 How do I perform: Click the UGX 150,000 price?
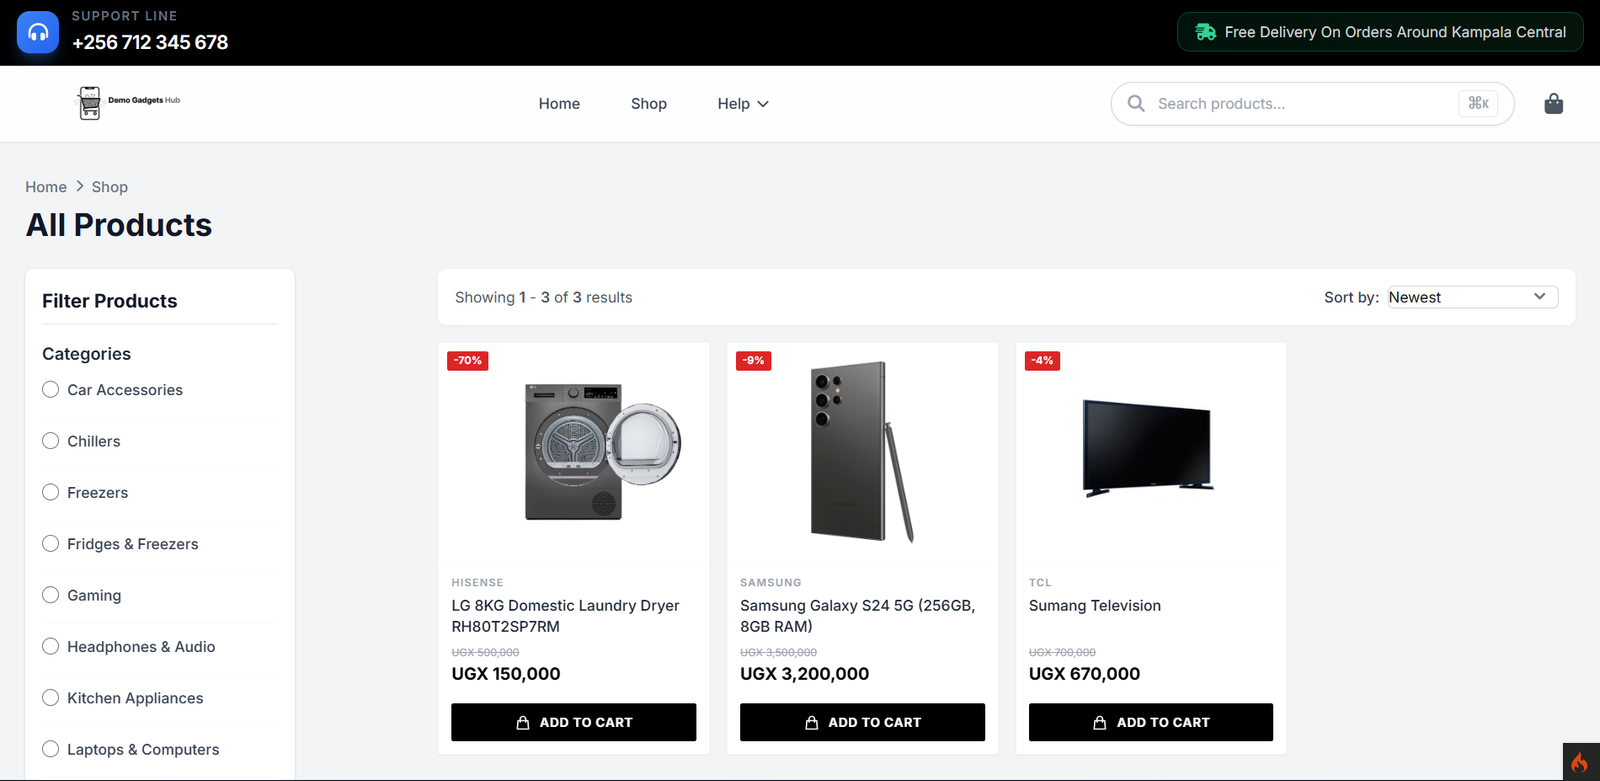(506, 674)
